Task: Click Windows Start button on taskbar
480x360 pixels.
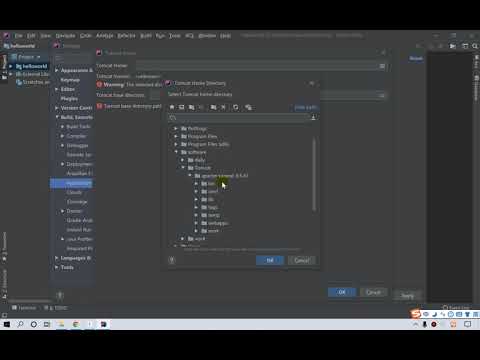Action: [x=7, y=324]
